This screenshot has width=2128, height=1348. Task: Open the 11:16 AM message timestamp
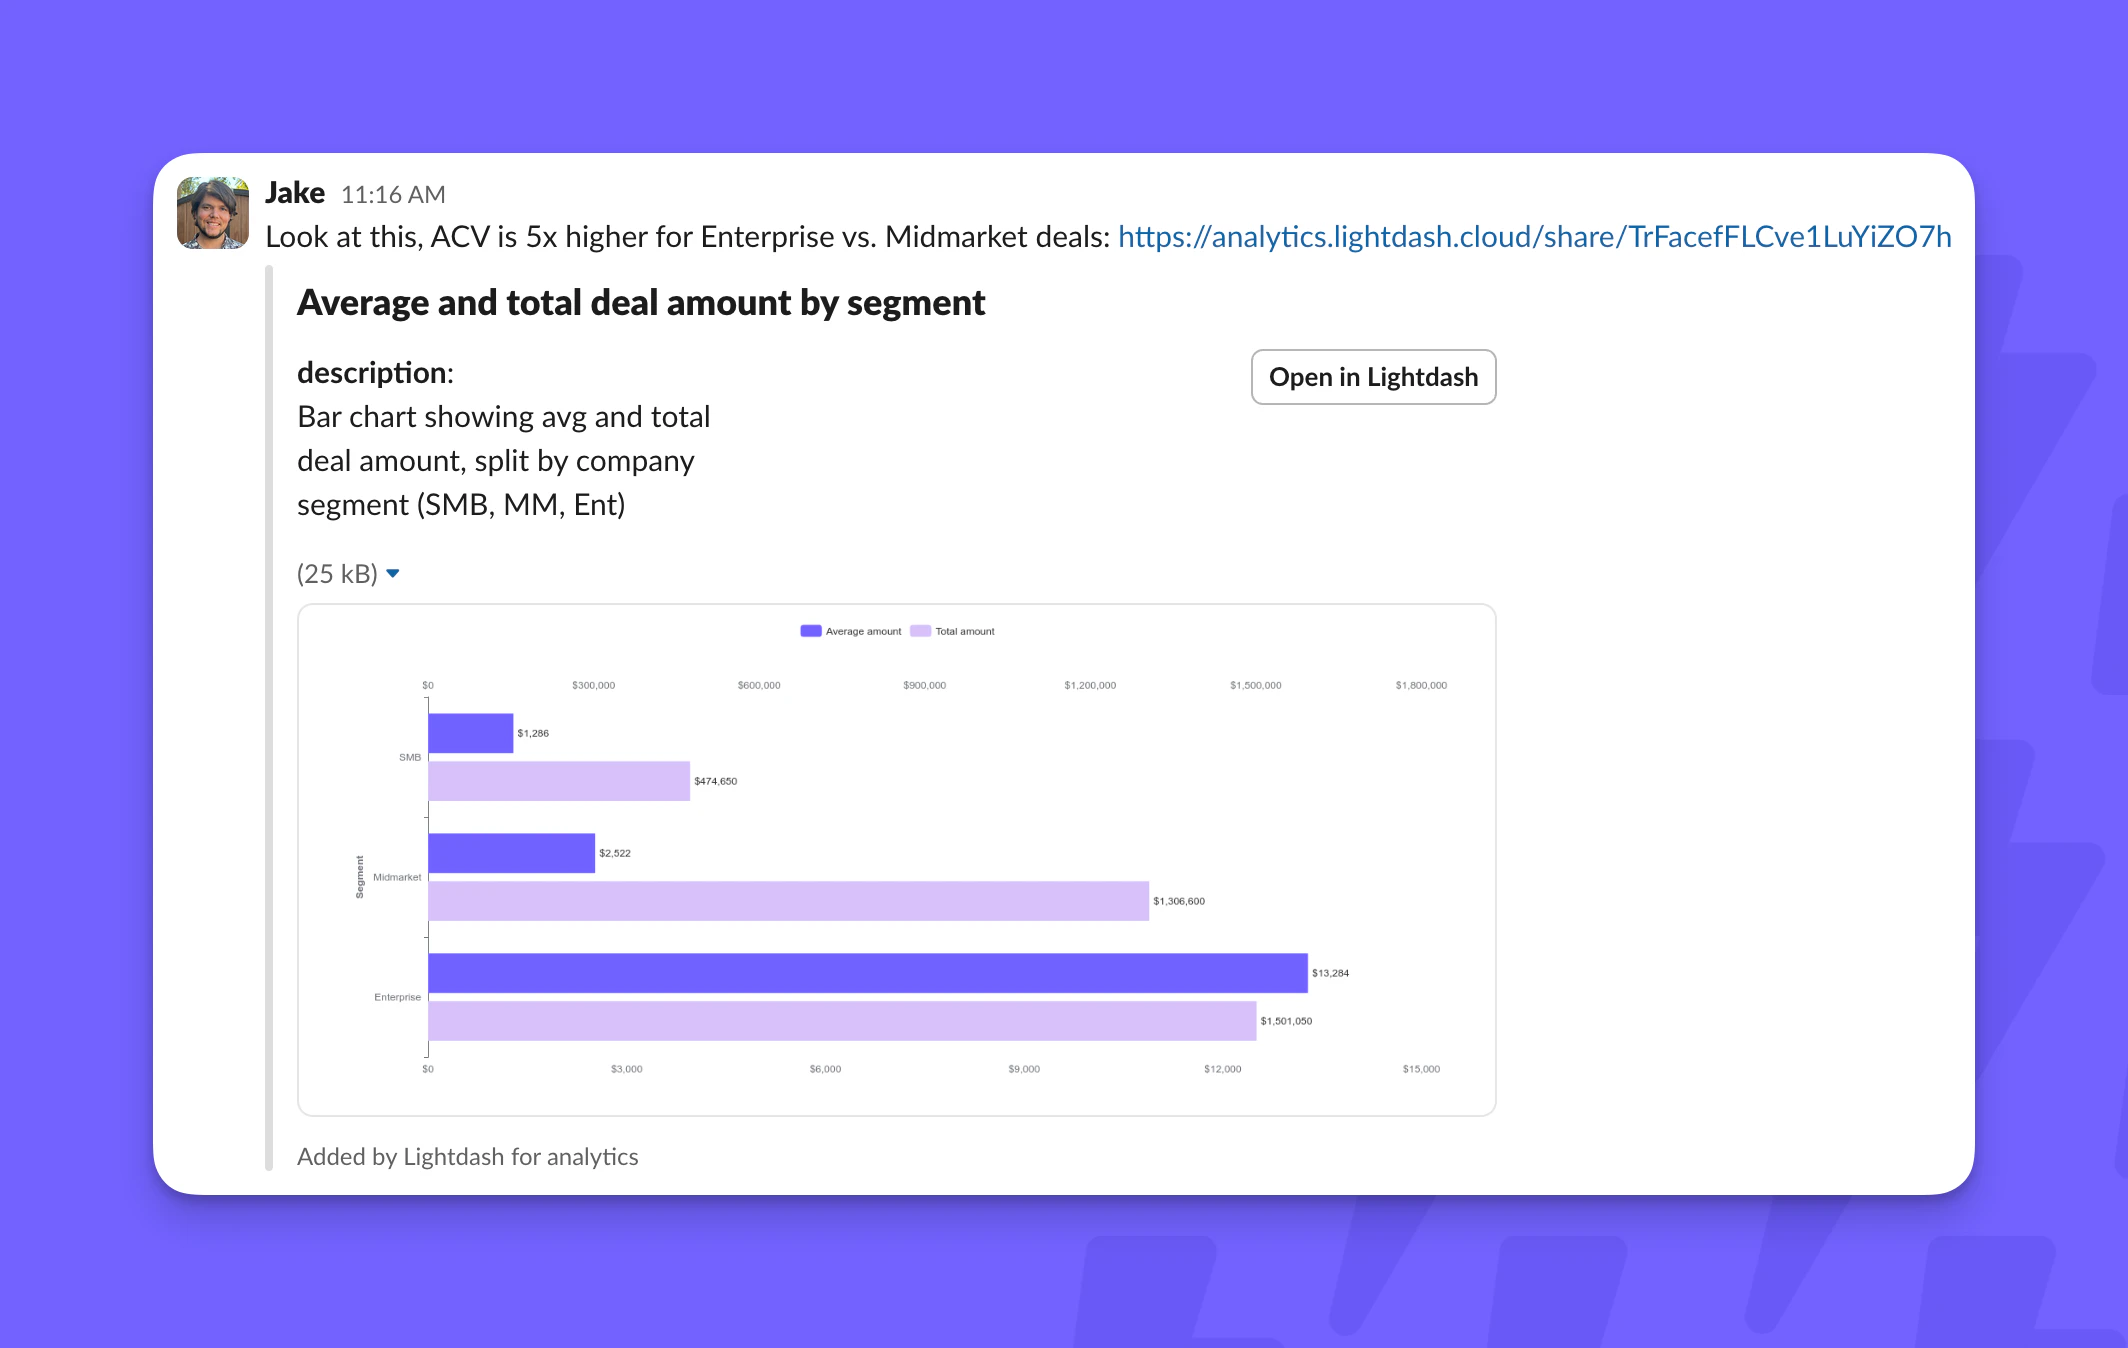coord(393,195)
